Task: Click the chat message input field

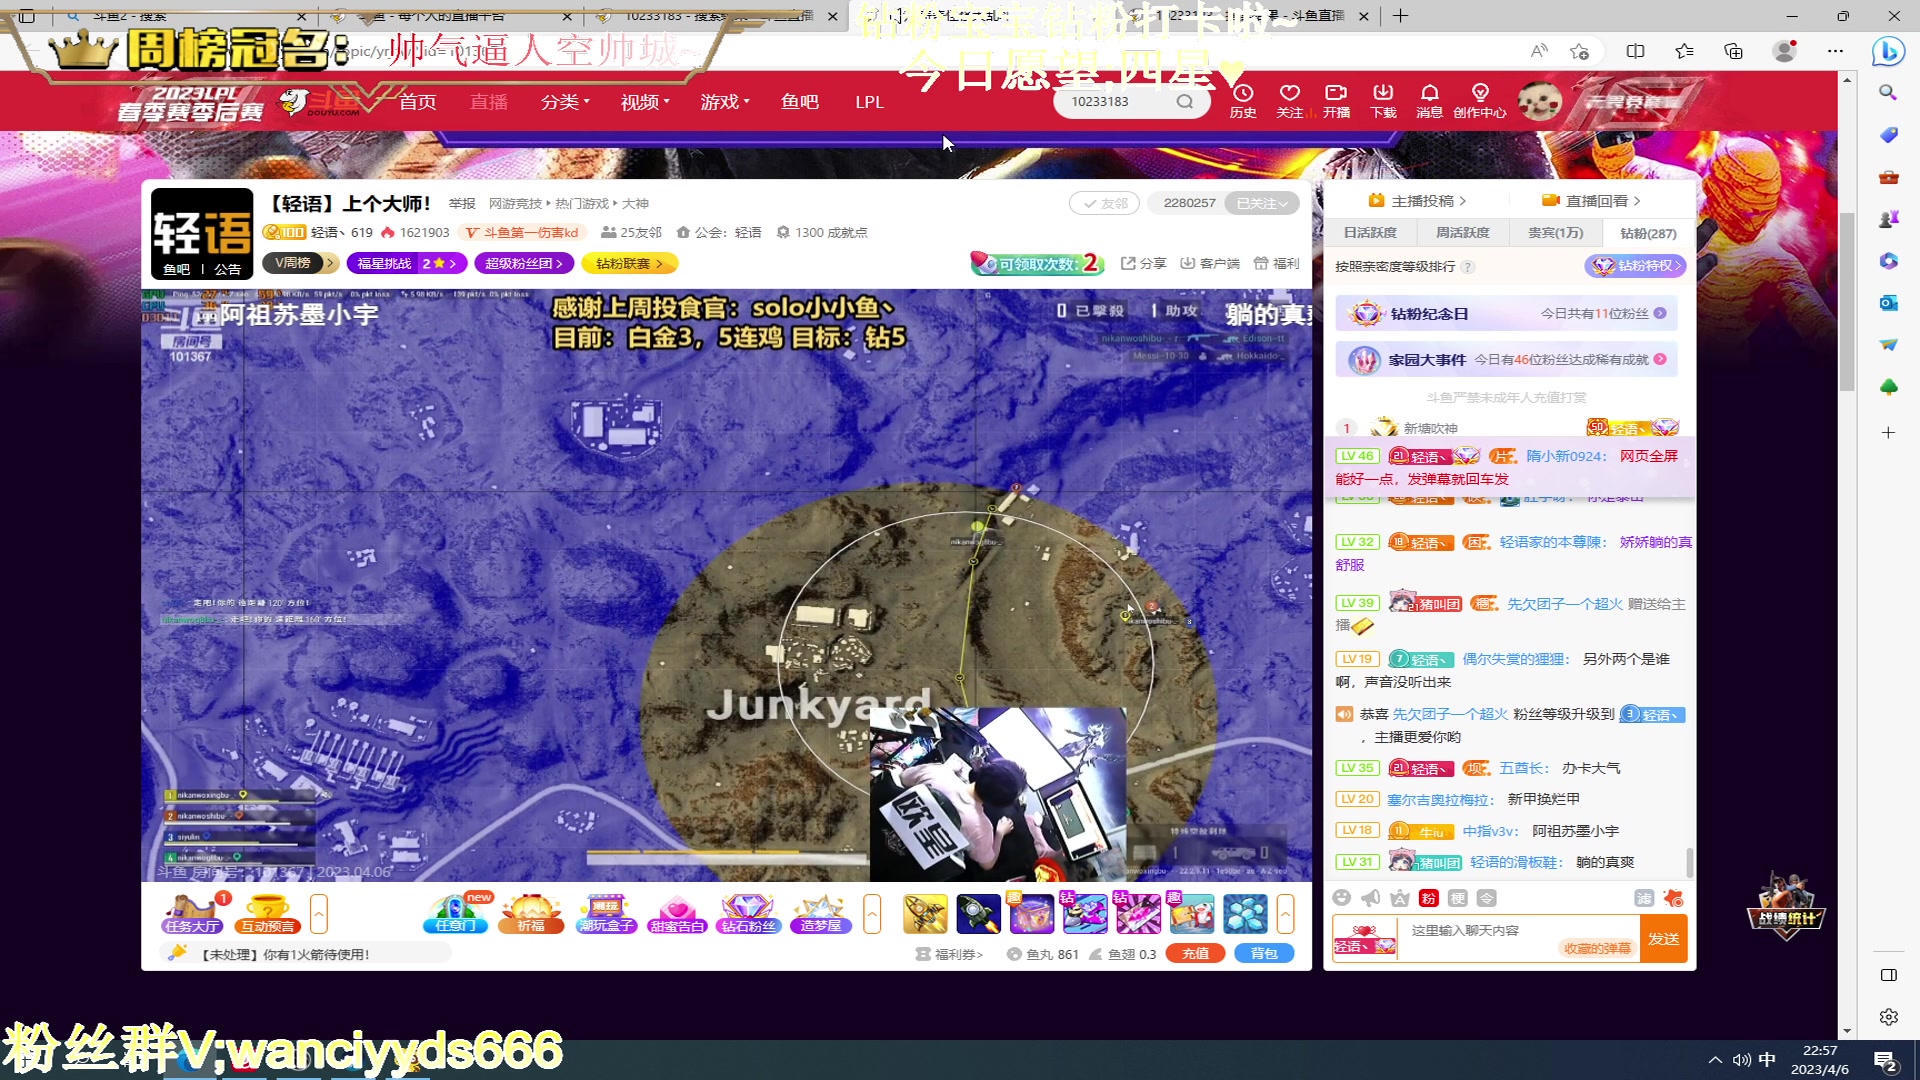Action: click(x=1517, y=939)
